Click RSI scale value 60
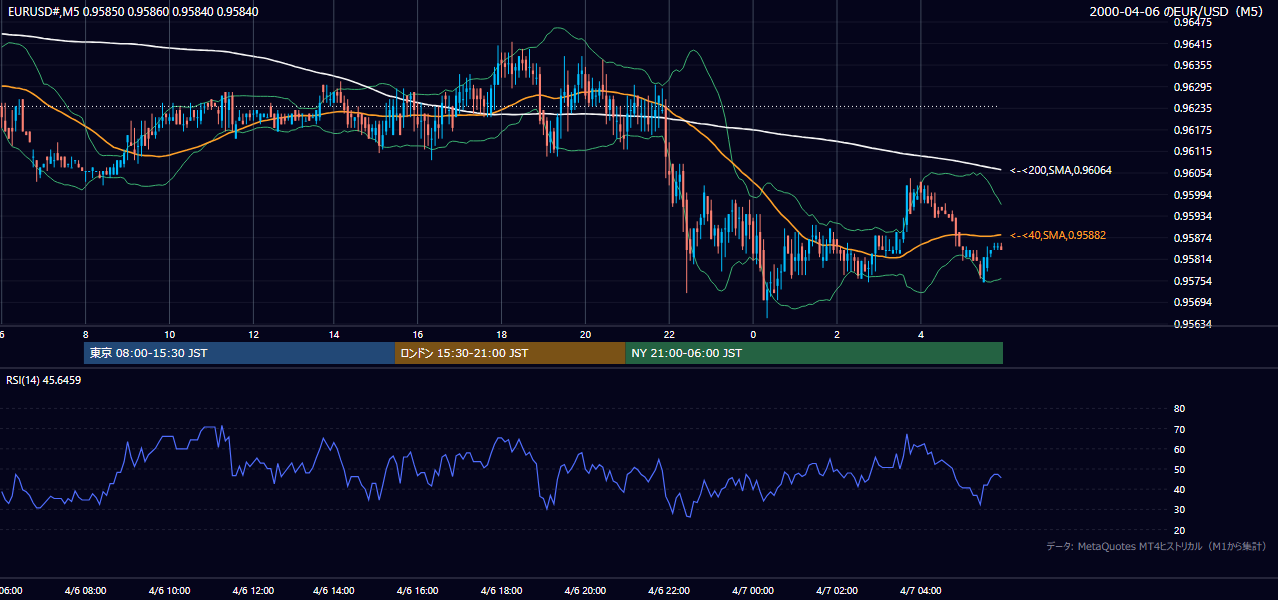The width and height of the screenshot is (1278, 600). click(x=1179, y=449)
